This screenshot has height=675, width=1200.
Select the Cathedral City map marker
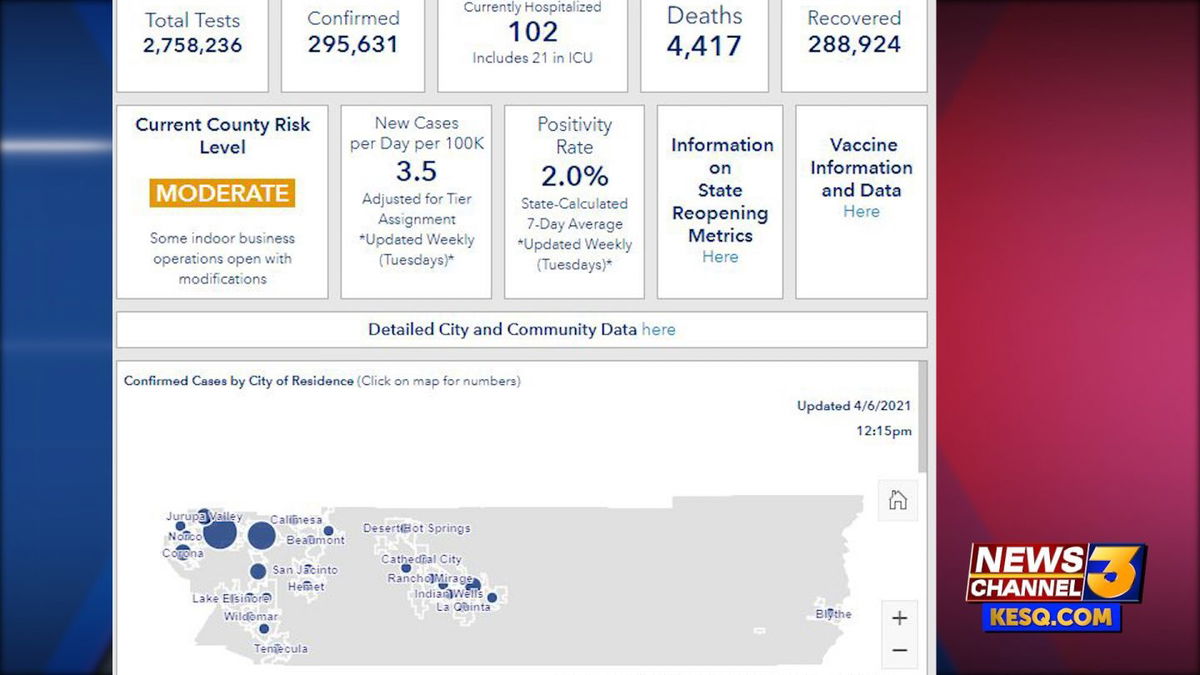406,568
